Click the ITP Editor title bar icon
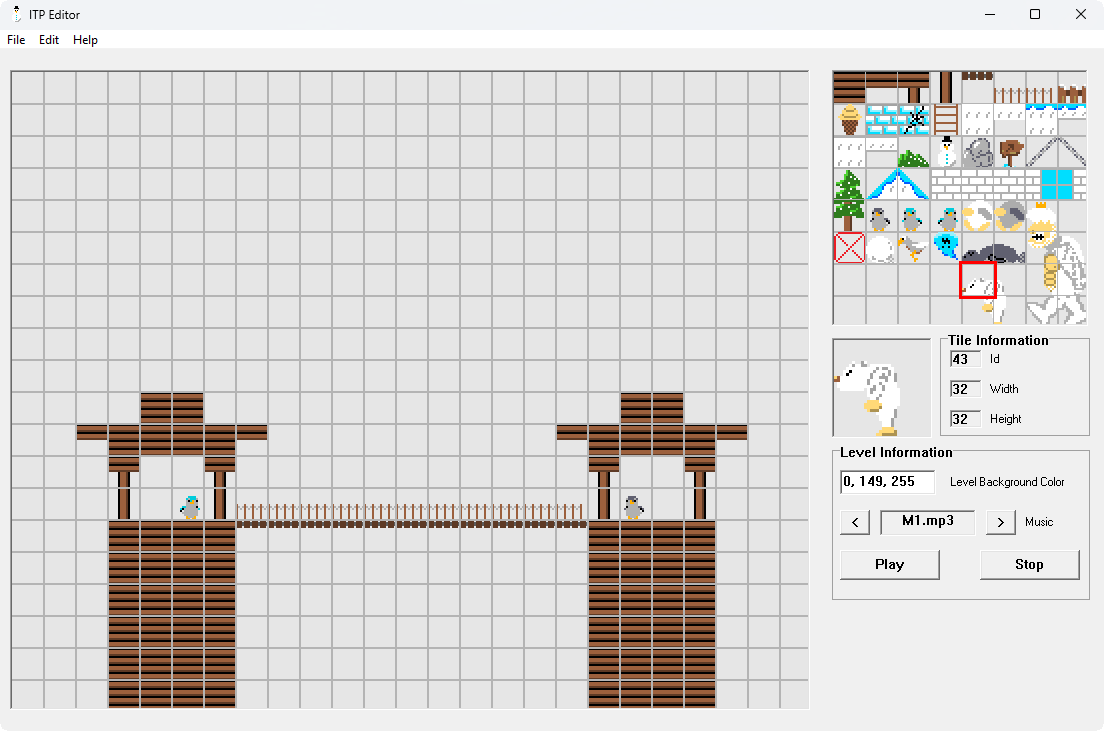1104x731 pixels. [16, 14]
